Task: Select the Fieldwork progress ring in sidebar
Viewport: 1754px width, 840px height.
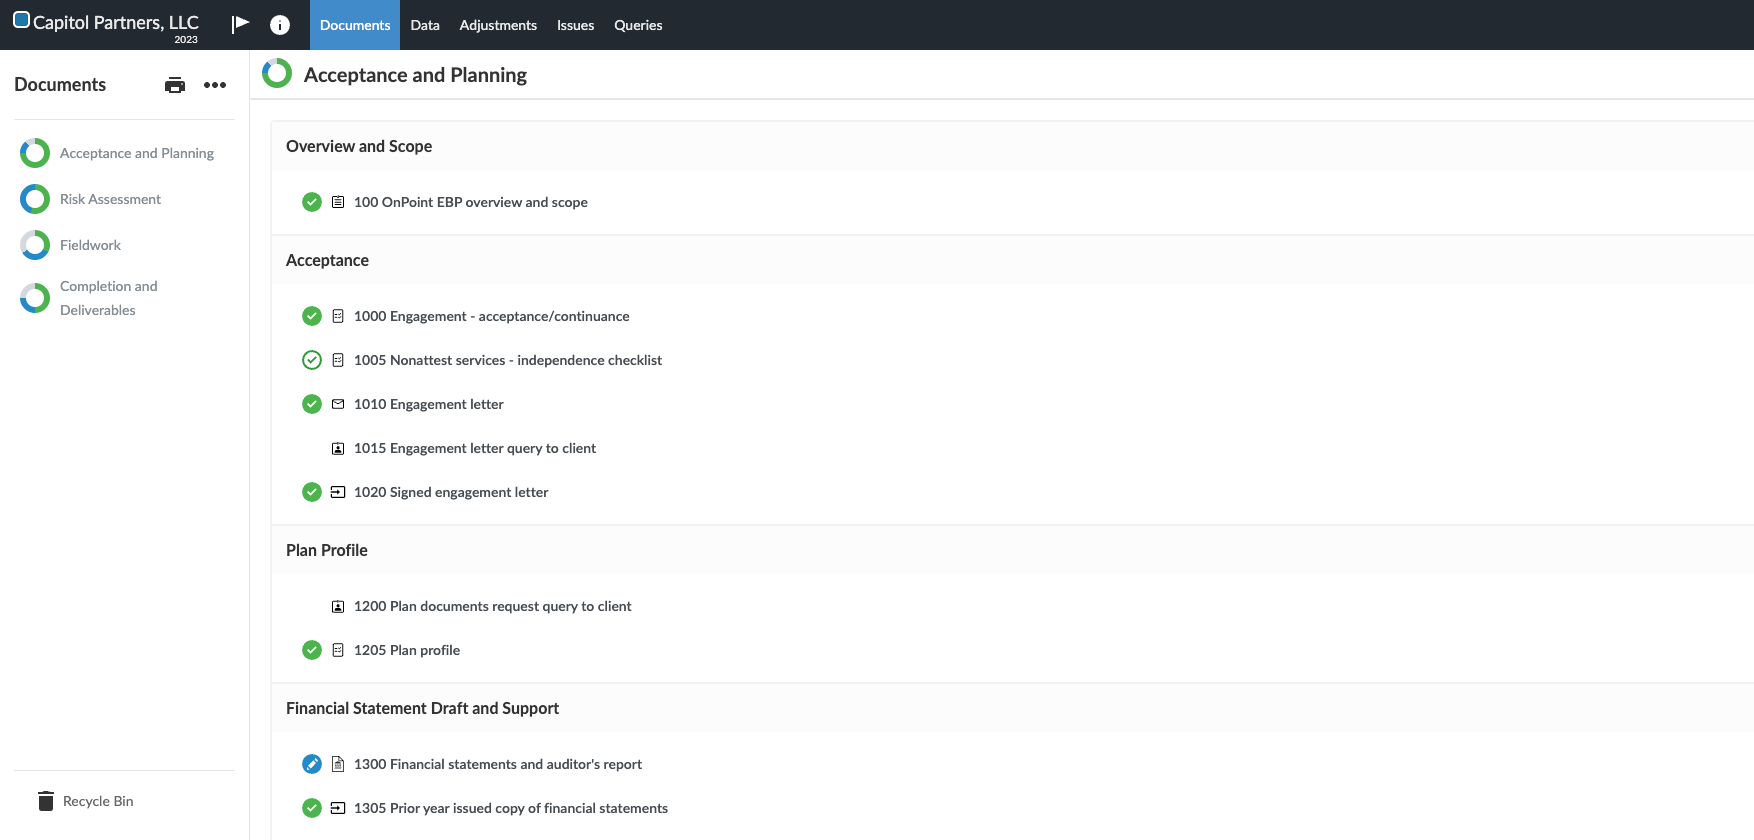Action: [x=35, y=245]
